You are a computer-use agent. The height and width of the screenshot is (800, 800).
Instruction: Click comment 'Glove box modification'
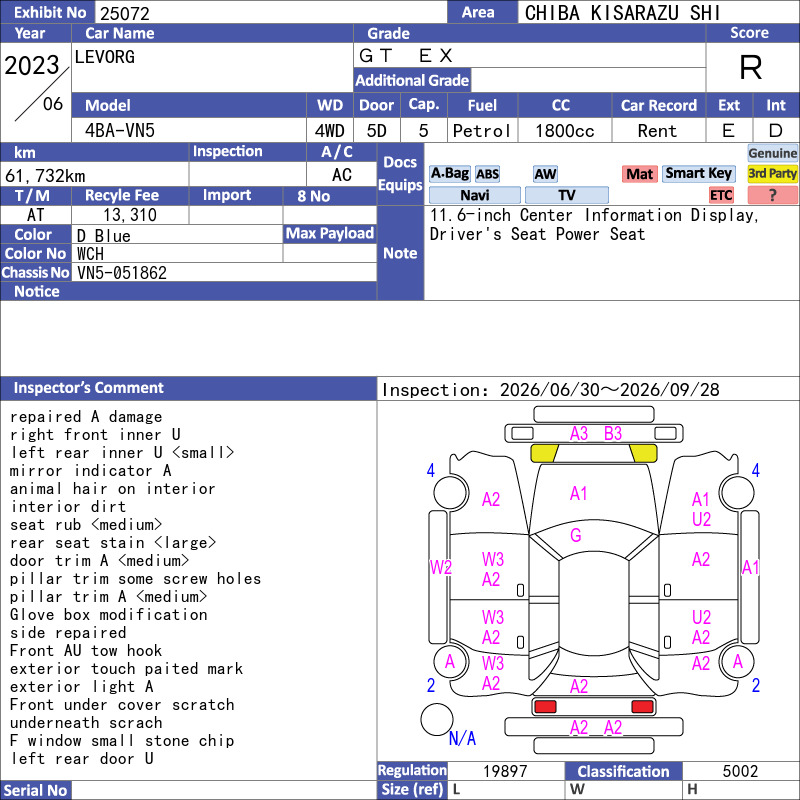109,615
